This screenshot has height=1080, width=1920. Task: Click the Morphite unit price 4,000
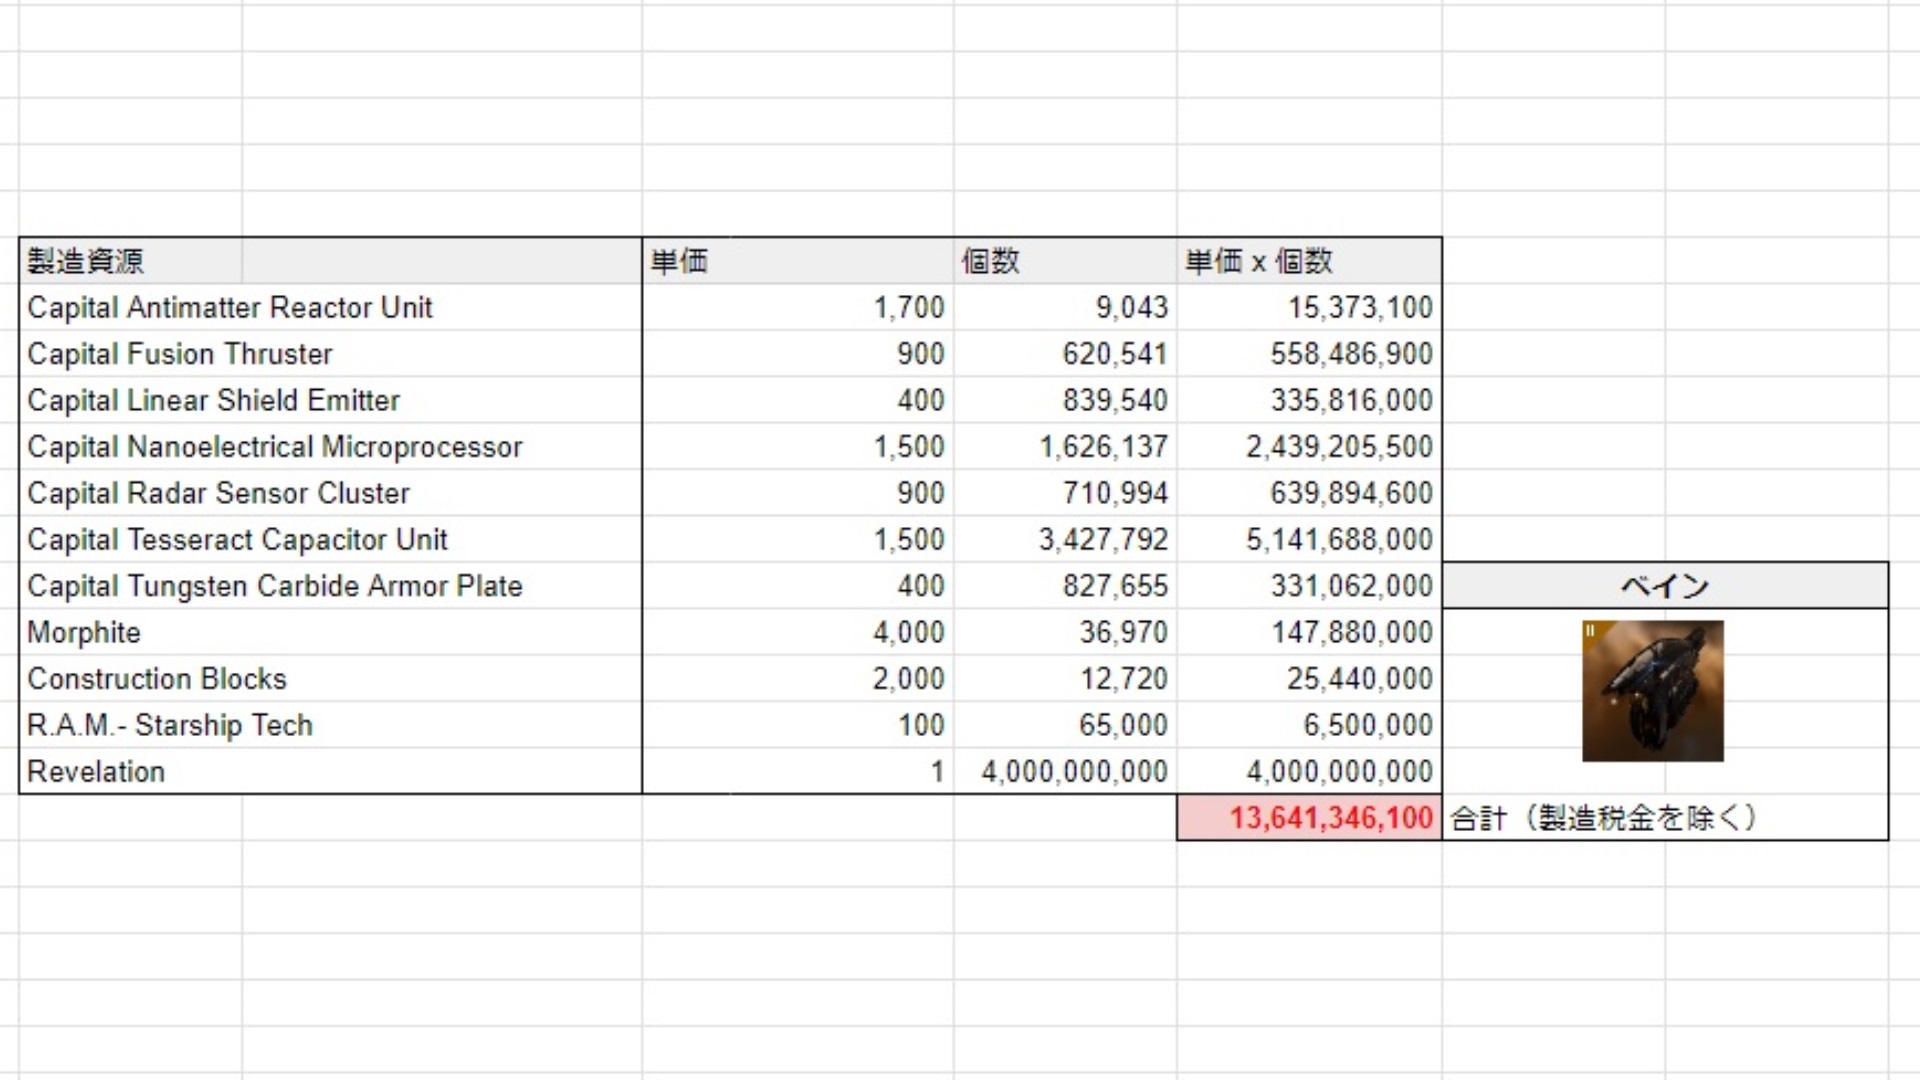coord(798,633)
